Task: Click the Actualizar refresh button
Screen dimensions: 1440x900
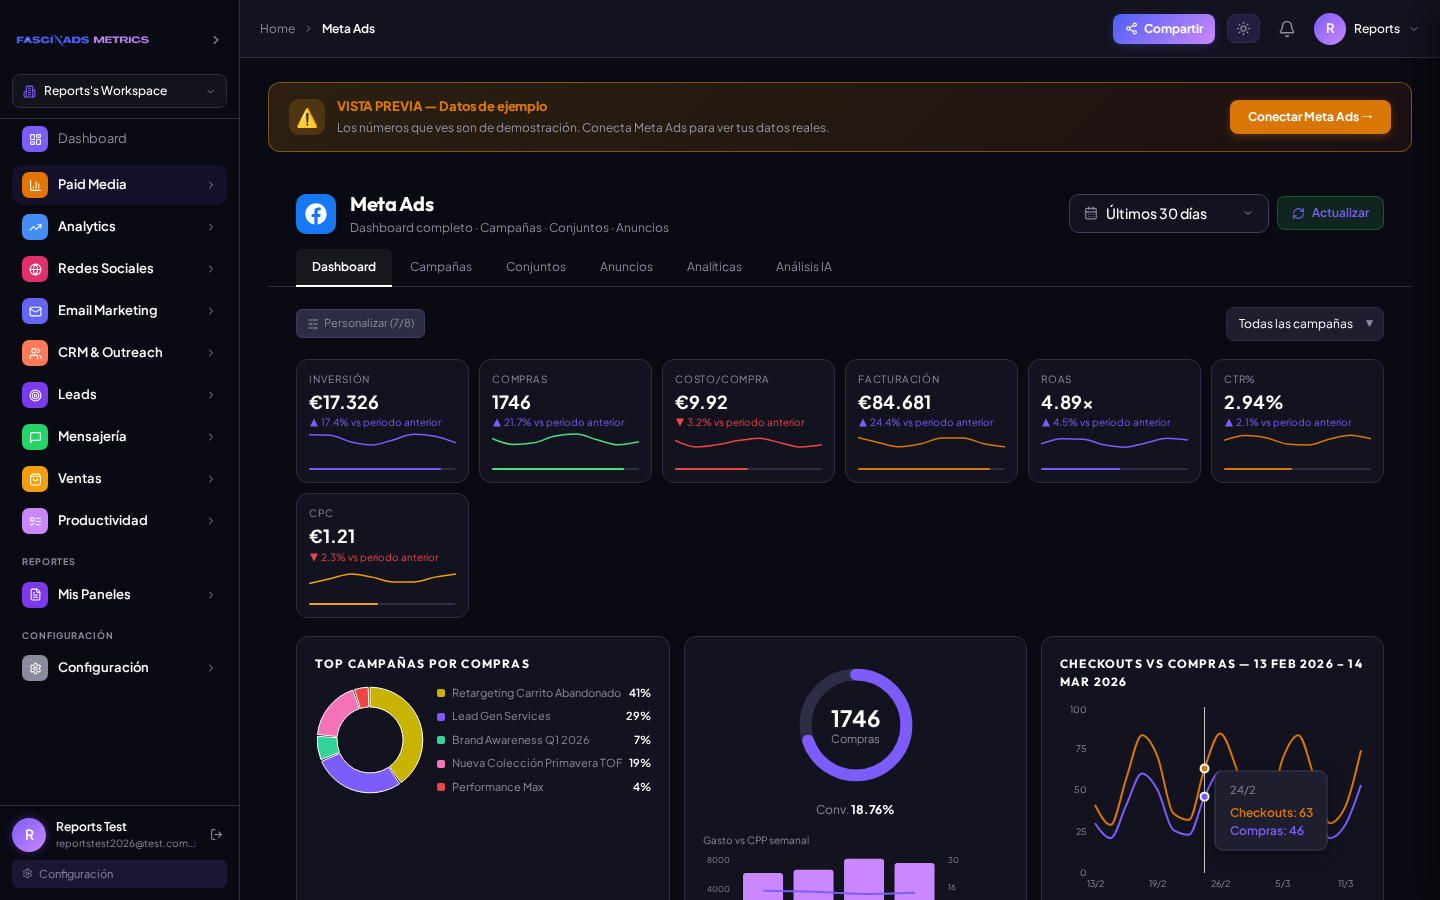Action: (x=1330, y=213)
